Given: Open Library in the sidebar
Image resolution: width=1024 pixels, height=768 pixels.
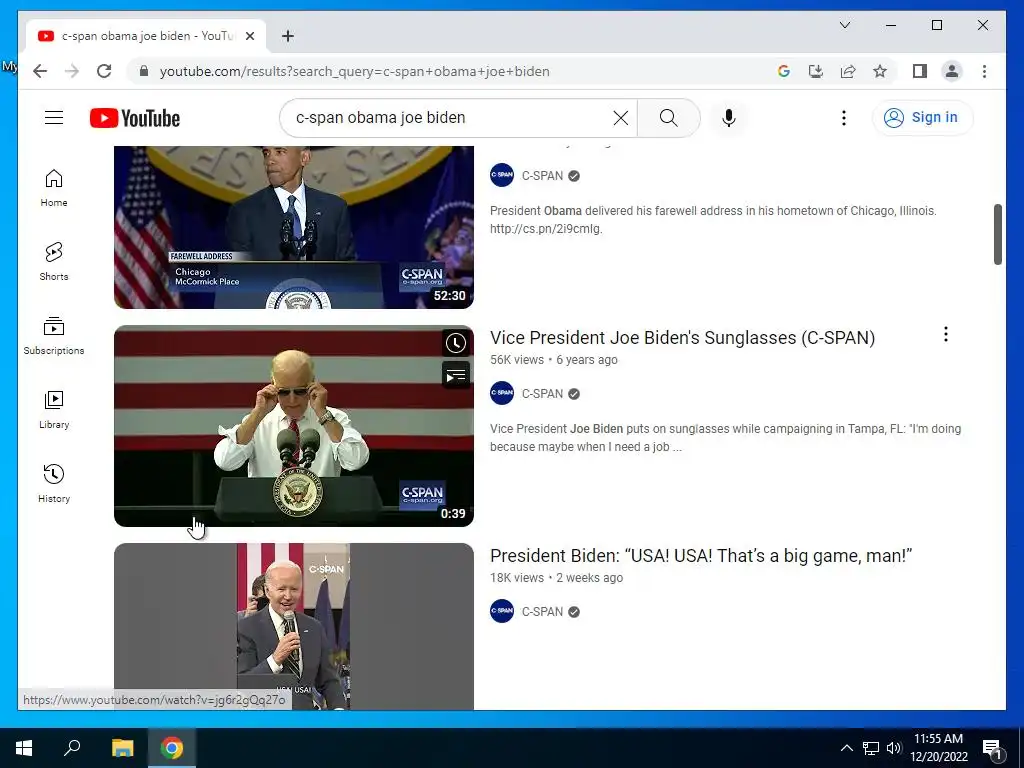Looking at the screenshot, I should click(x=54, y=409).
